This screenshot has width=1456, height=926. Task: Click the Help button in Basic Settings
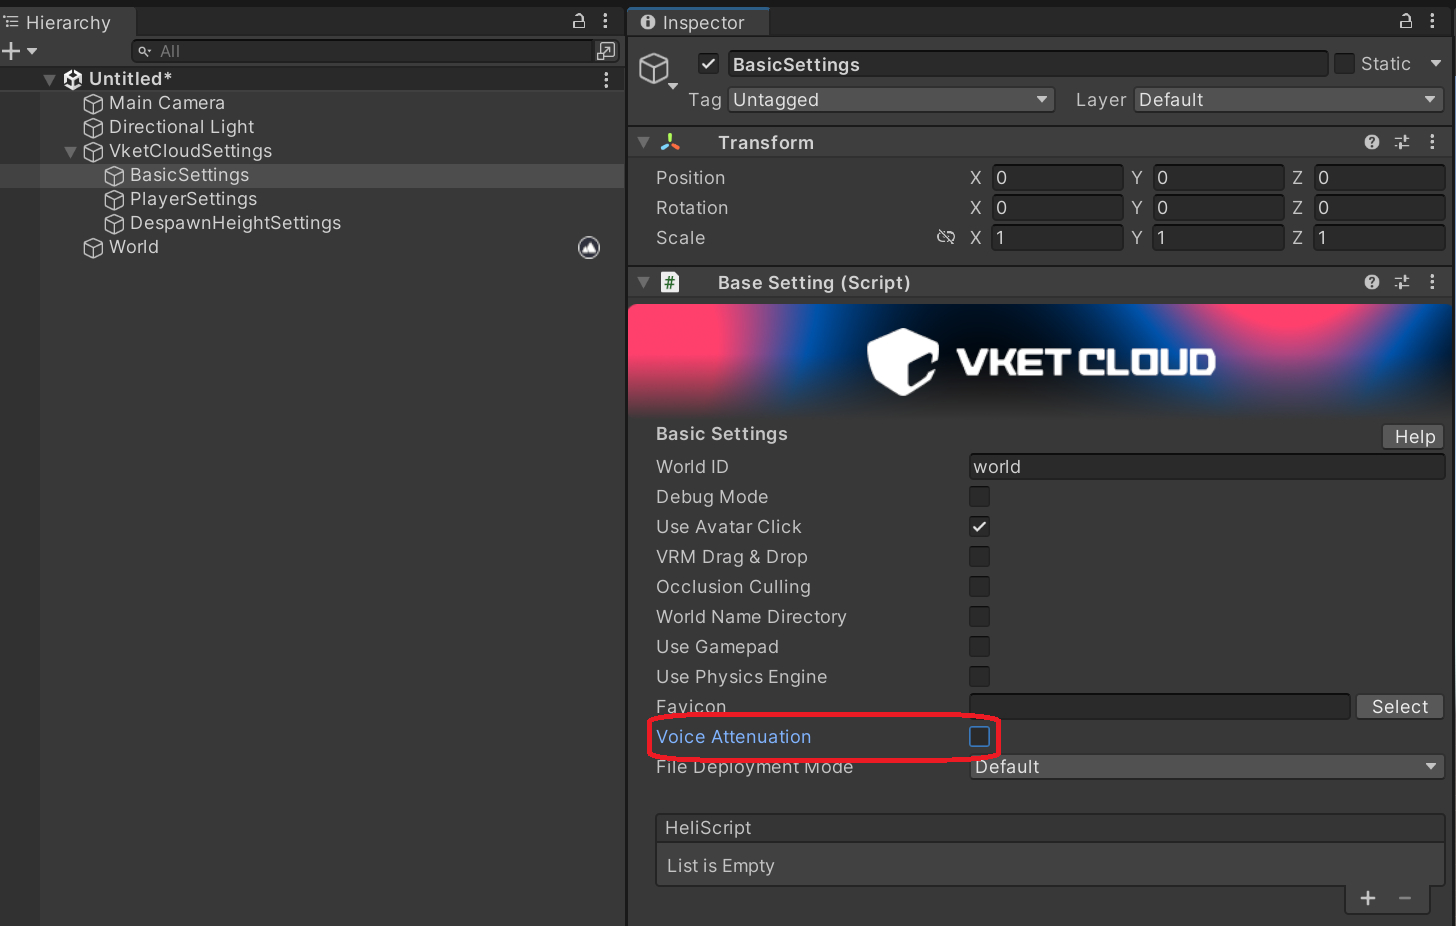click(1414, 437)
